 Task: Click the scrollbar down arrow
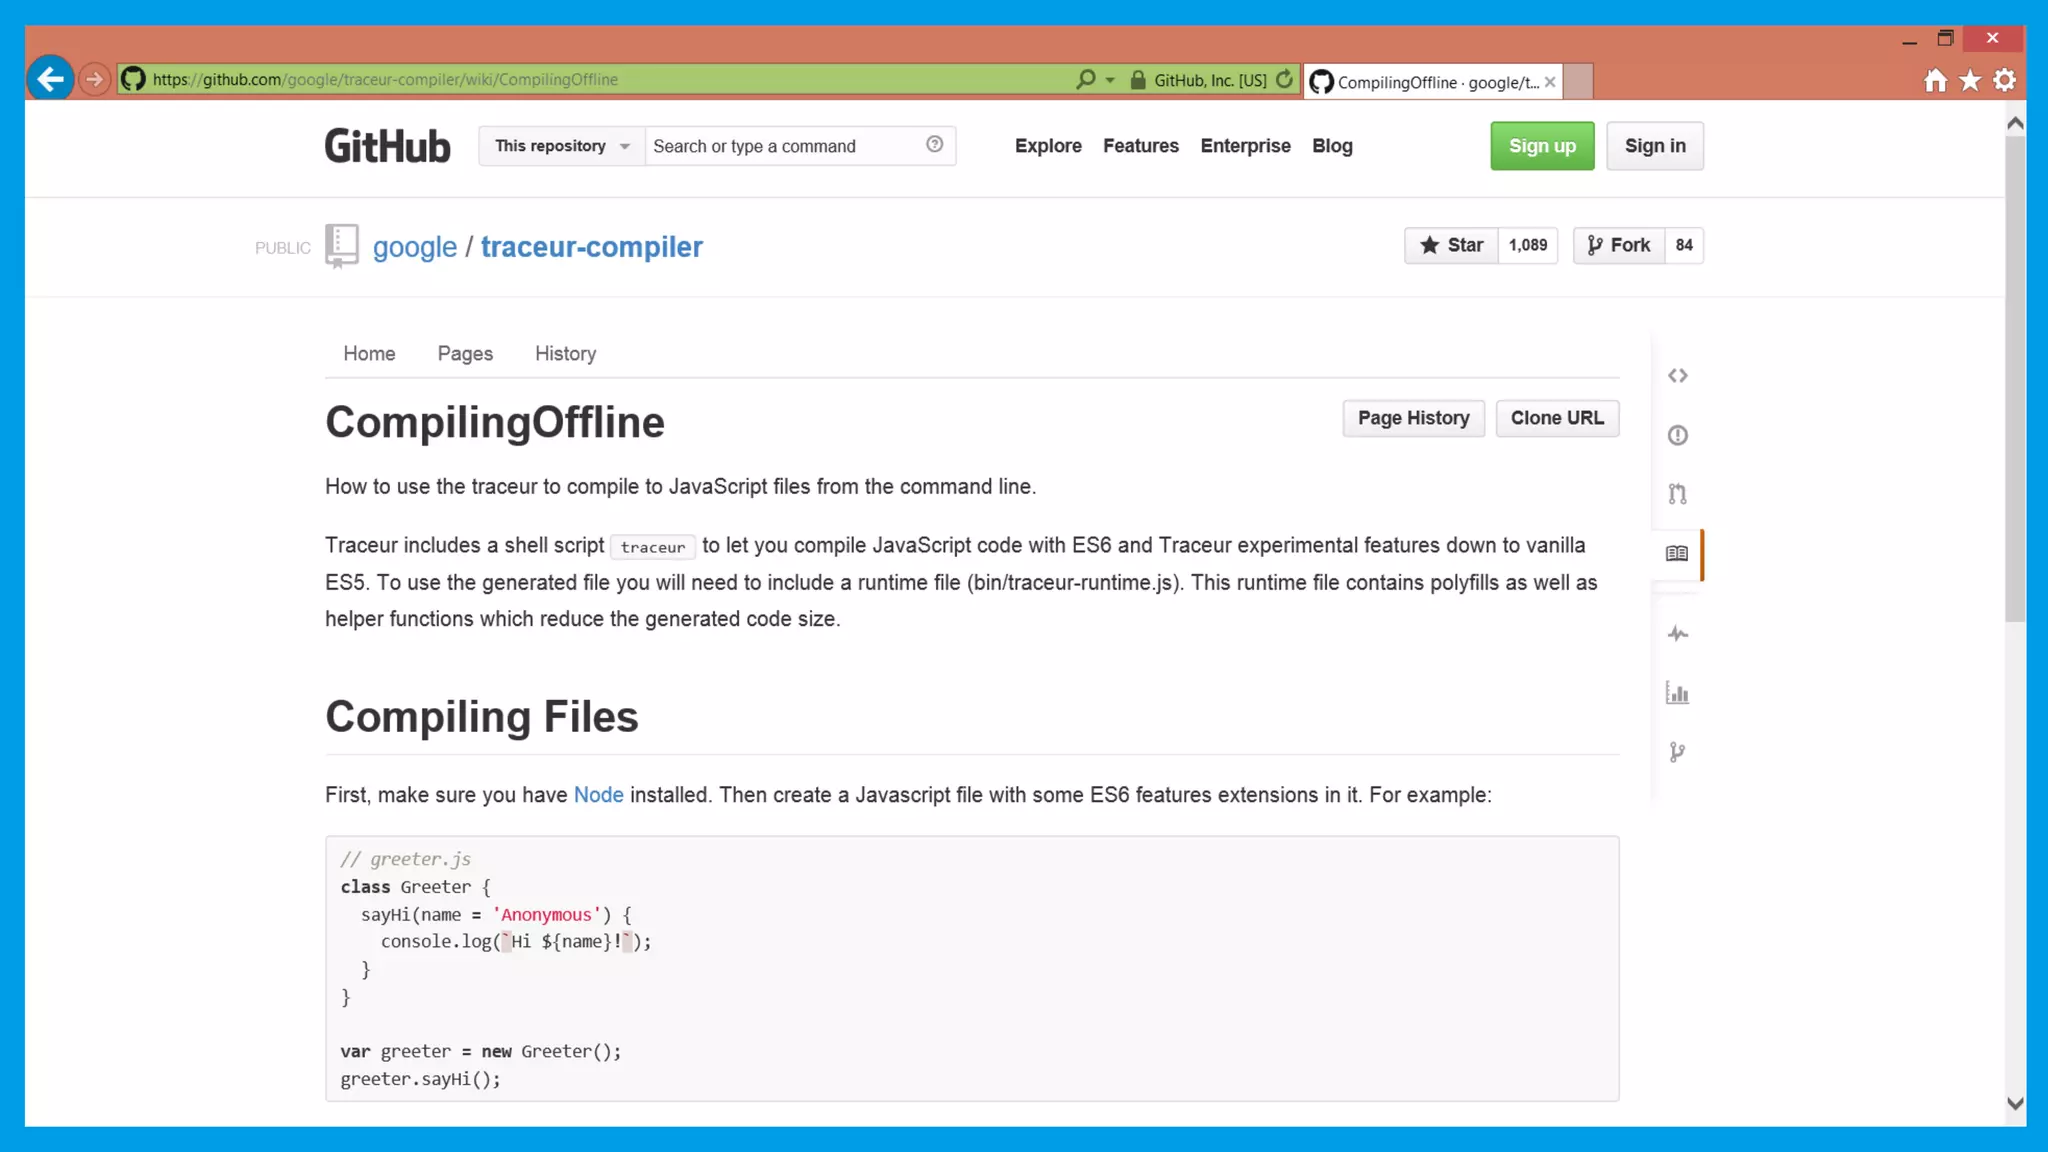click(x=2015, y=1103)
